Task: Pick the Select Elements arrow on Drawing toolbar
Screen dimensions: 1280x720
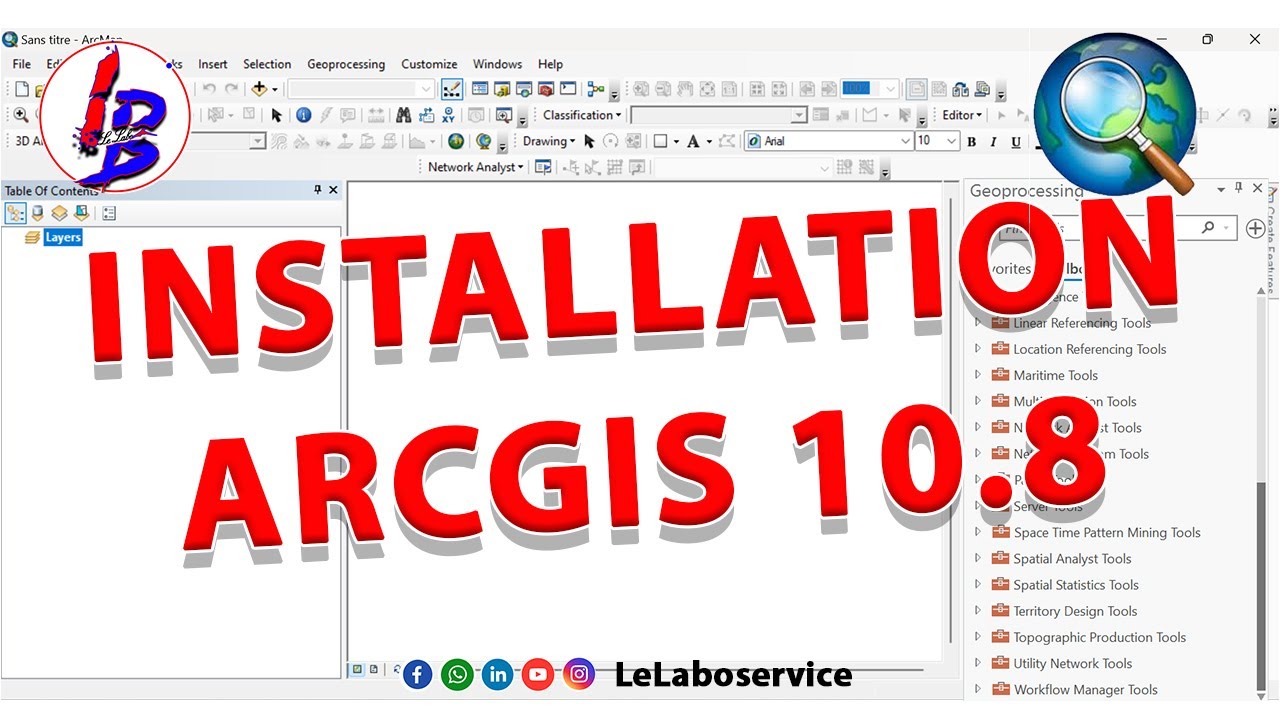Action: point(589,141)
